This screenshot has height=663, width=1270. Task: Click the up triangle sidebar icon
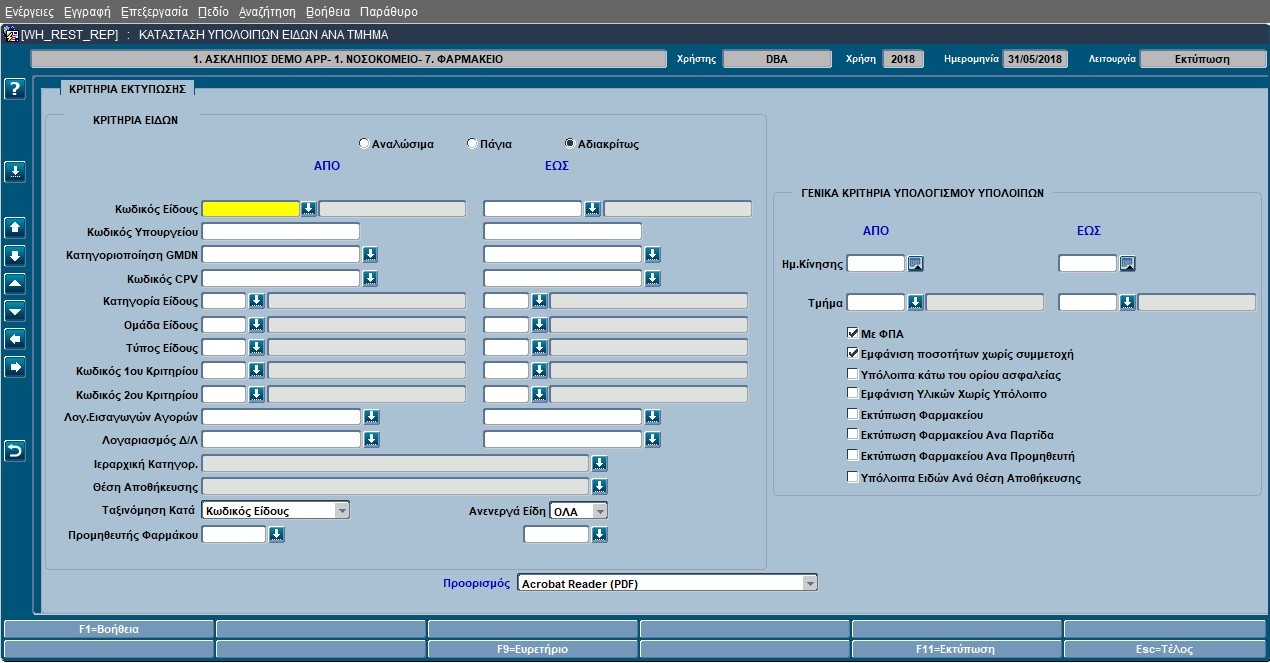point(15,283)
